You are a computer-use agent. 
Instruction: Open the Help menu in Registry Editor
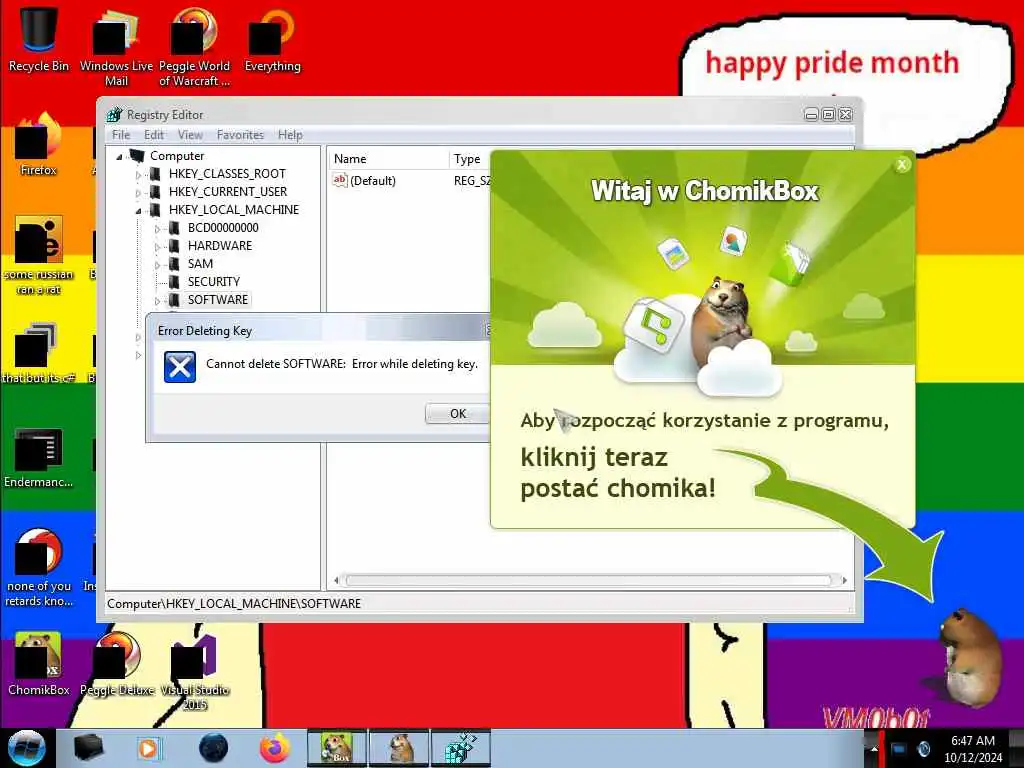(x=290, y=135)
